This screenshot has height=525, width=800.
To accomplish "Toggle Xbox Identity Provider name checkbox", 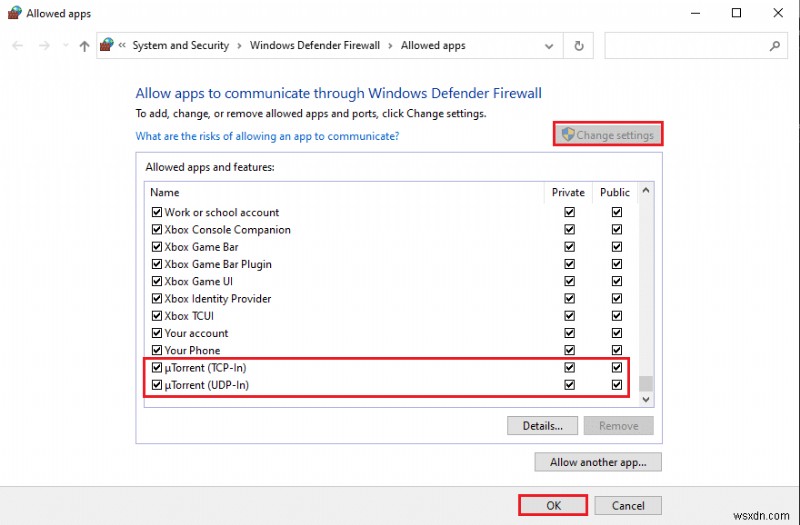I will pos(157,298).
